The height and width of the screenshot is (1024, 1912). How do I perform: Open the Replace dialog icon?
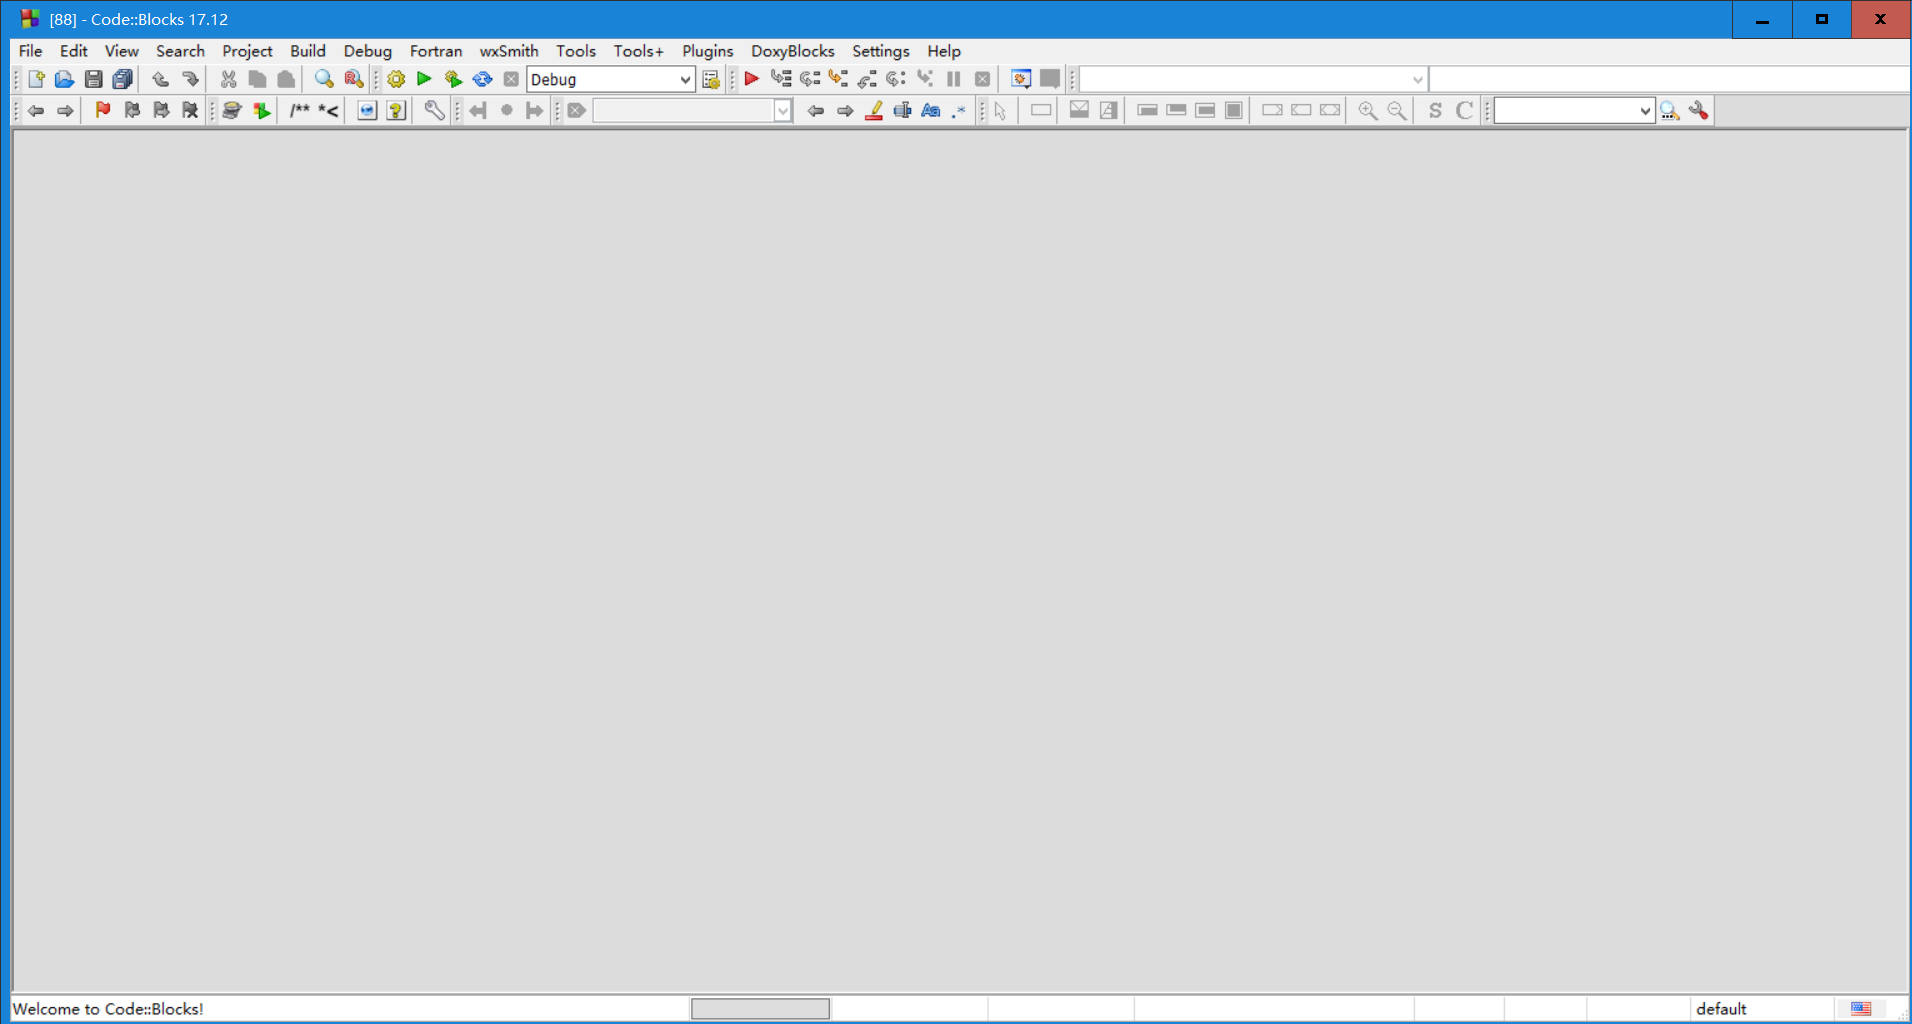353,79
